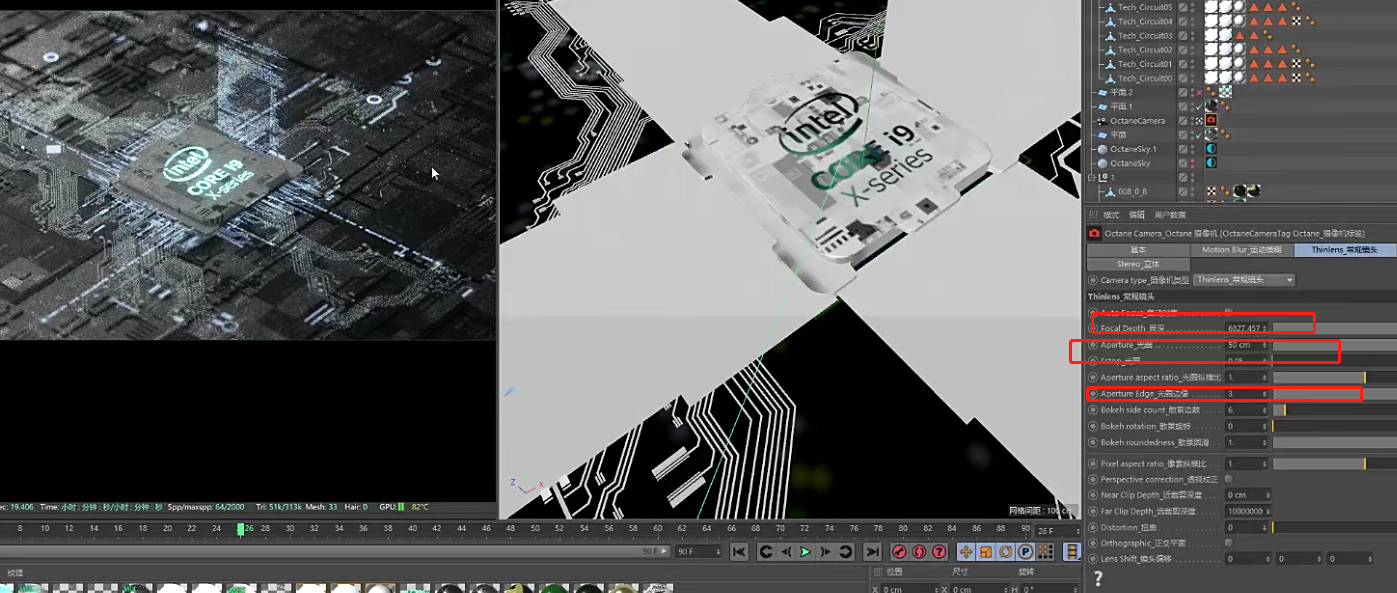Viewport: 1397px width, 593px height.
Task: Click the red keyframe selection question-mark icon
Action: click(x=939, y=551)
